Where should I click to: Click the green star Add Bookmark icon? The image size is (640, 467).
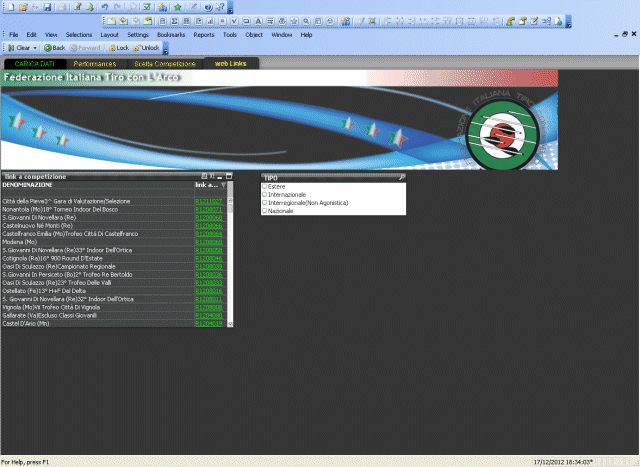coord(178,7)
